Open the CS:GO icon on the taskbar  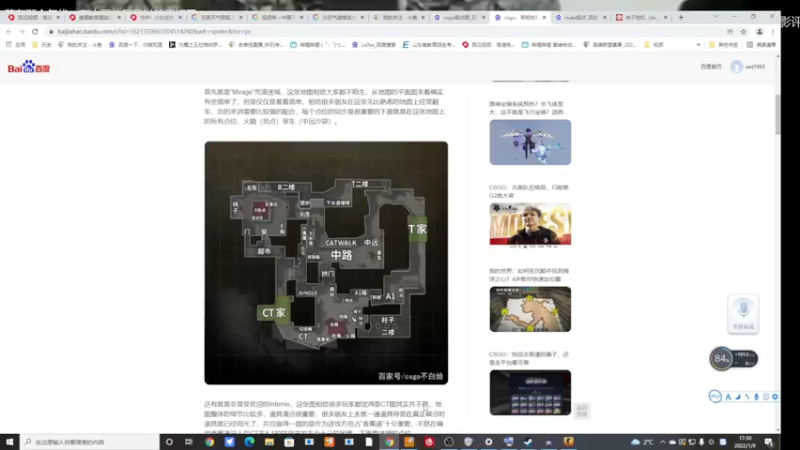568,442
